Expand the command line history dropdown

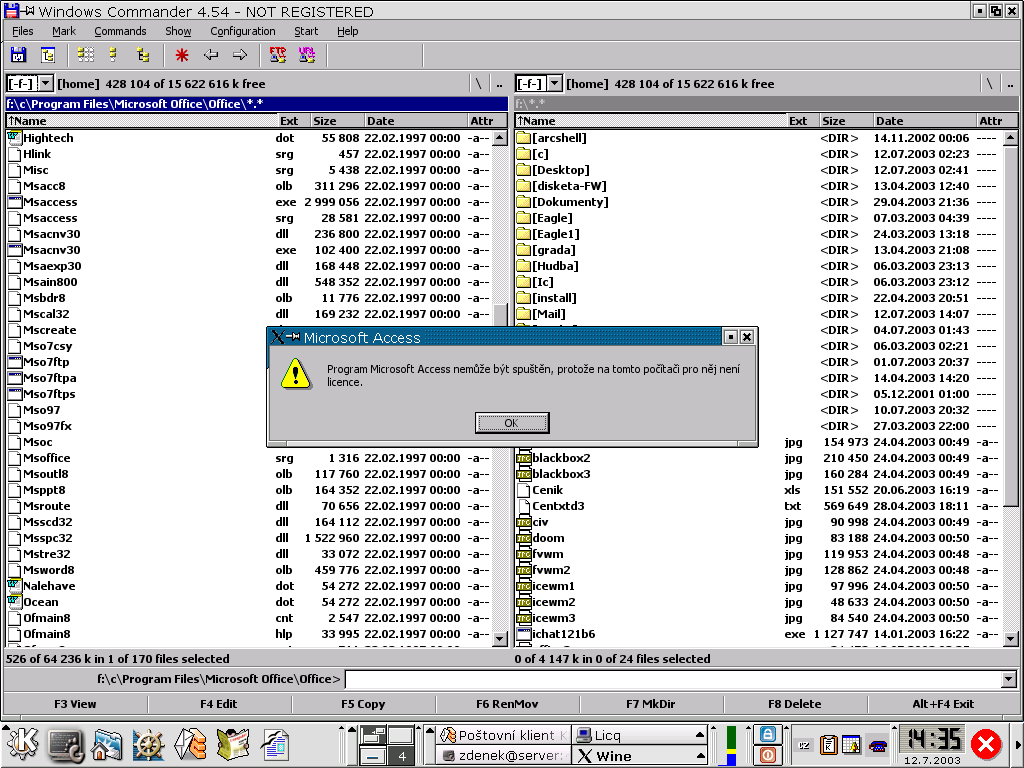pos(1008,679)
